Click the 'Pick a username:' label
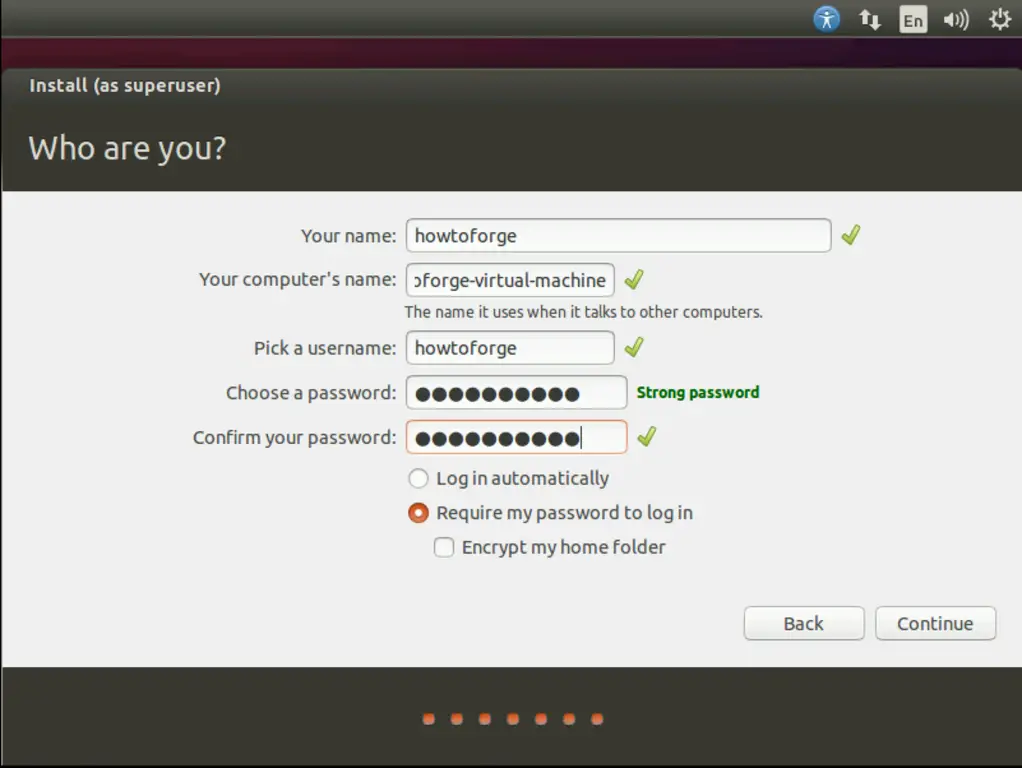Viewport: 1022px width, 768px height. point(325,348)
